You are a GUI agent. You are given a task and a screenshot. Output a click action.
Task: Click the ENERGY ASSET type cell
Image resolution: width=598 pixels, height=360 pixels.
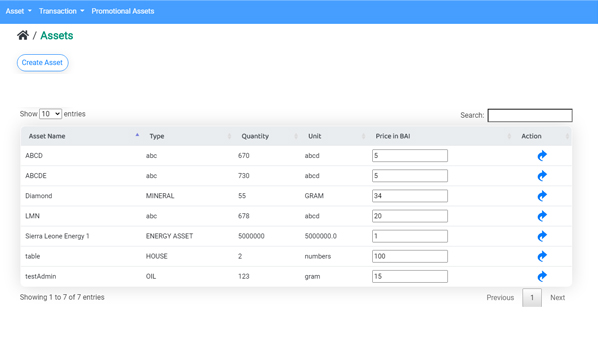click(169, 236)
